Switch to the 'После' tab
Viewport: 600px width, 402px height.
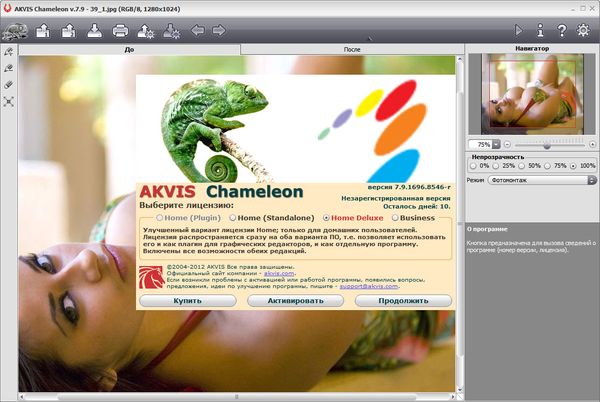(x=352, y=48)
